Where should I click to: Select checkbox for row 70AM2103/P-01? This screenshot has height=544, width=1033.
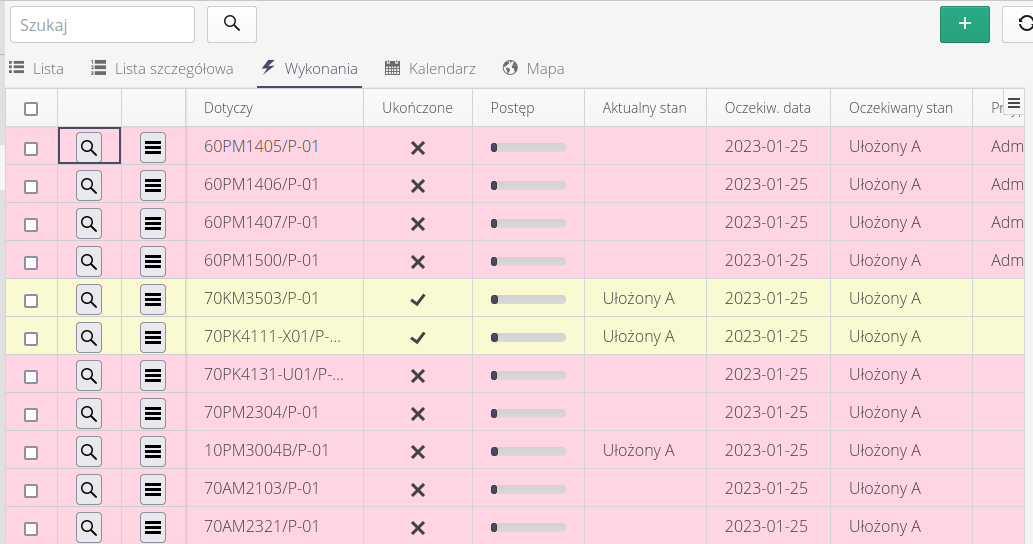pyautogui.click(x=31, y=490)
